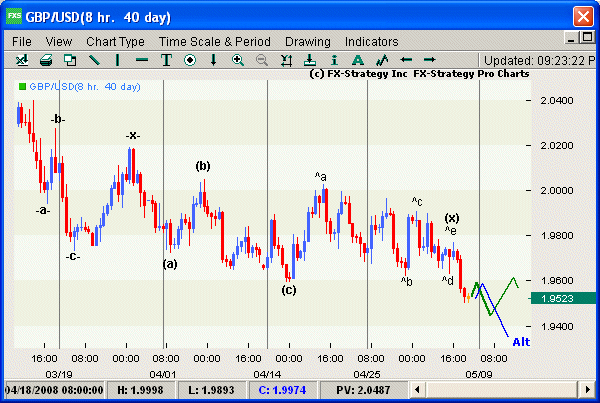Click the inner window restore button
Image resolution: width=600 pixels, height=403 pixels.
pos(587,38)
